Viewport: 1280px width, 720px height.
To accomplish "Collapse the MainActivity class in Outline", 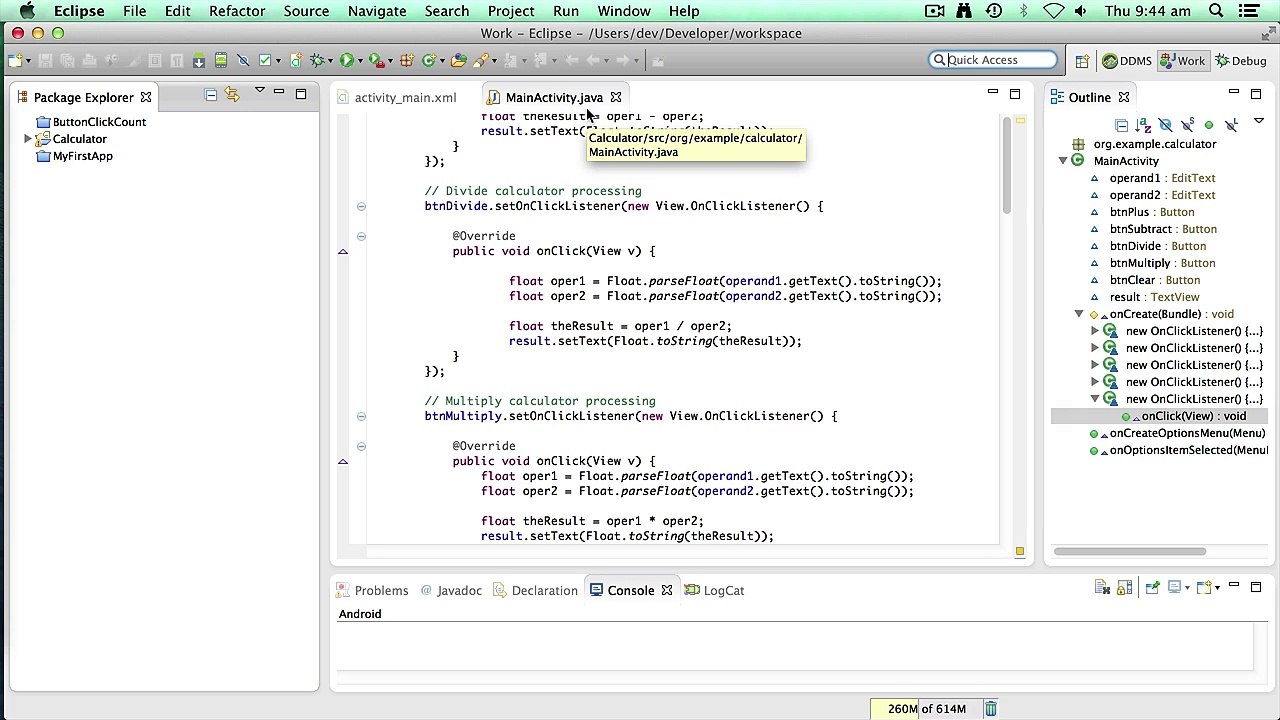I will (1063, 161).
